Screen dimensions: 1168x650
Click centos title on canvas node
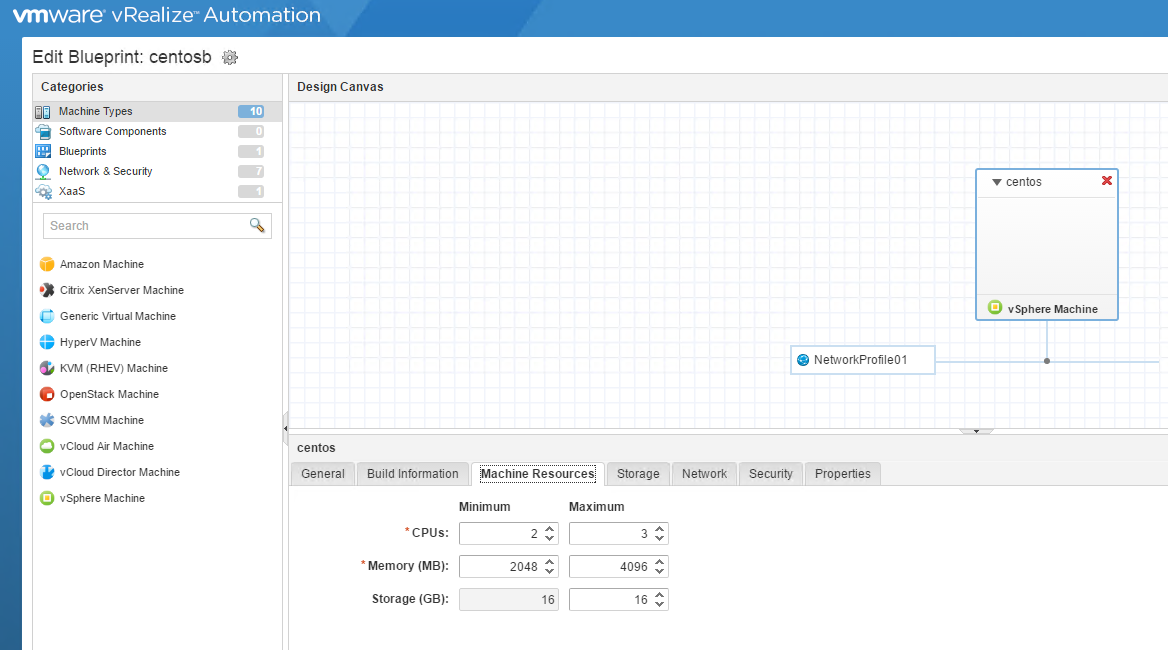[x=1023, y=182]
